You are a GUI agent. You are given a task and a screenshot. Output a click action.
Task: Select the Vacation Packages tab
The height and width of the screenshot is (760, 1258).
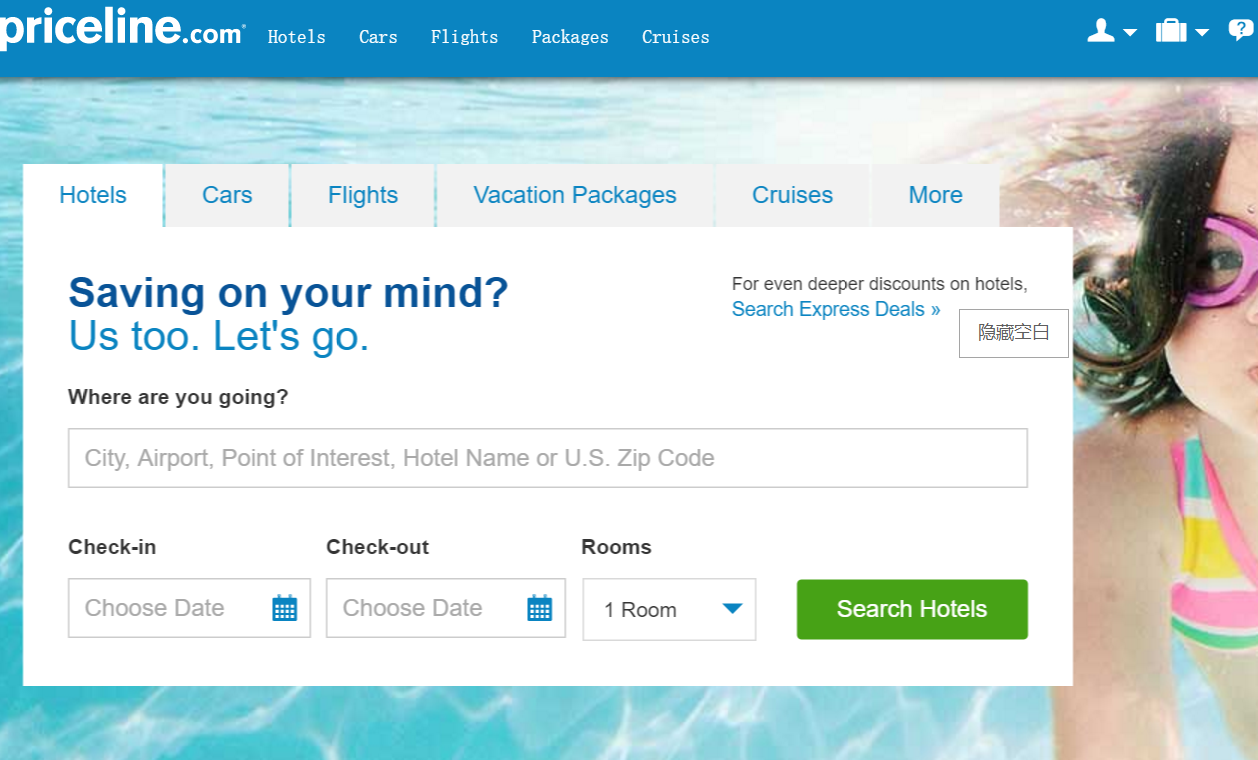pos(575,195)
